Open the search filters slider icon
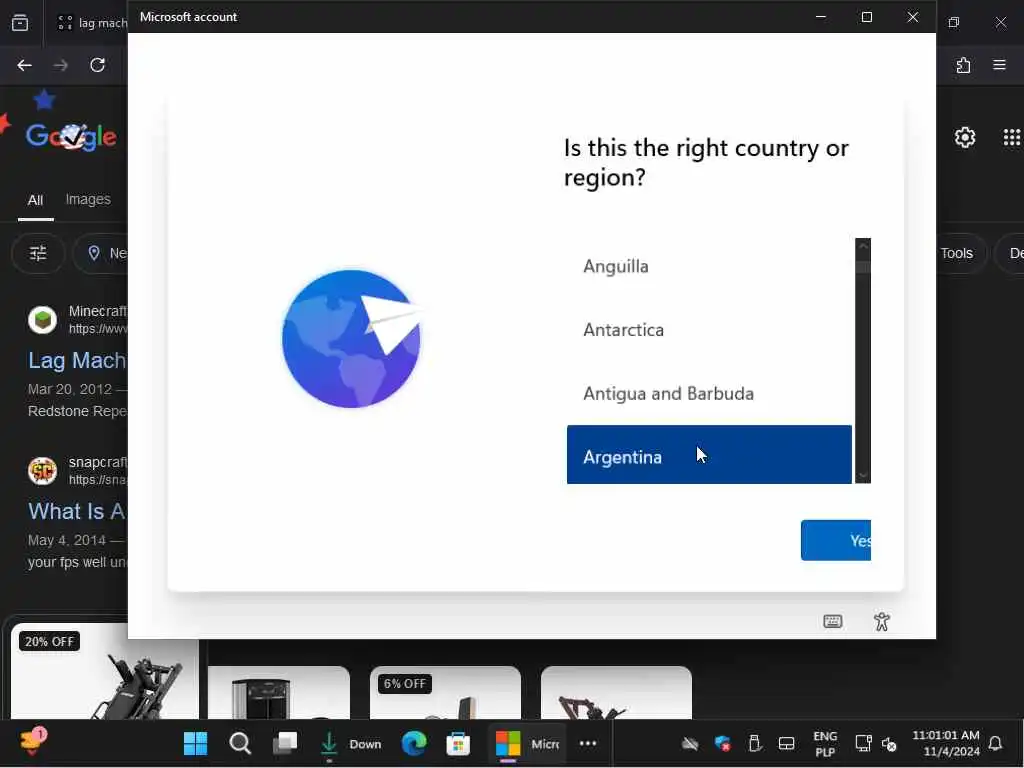This screenshot has width=1024, height=768. [x=38, y=253]
